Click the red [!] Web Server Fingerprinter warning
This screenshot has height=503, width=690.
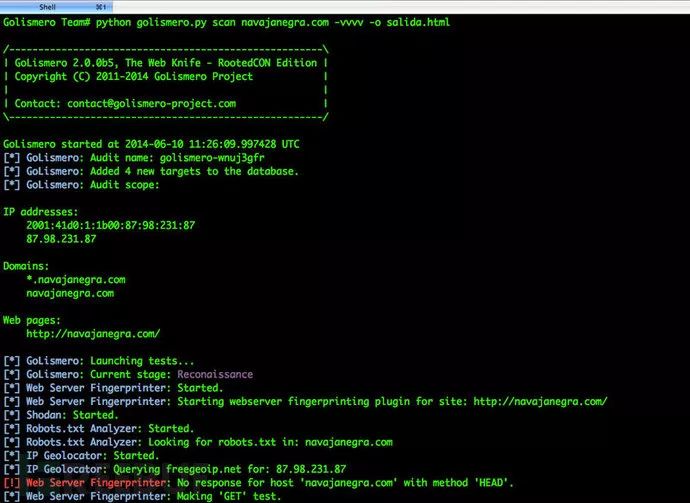pos(258,483)
